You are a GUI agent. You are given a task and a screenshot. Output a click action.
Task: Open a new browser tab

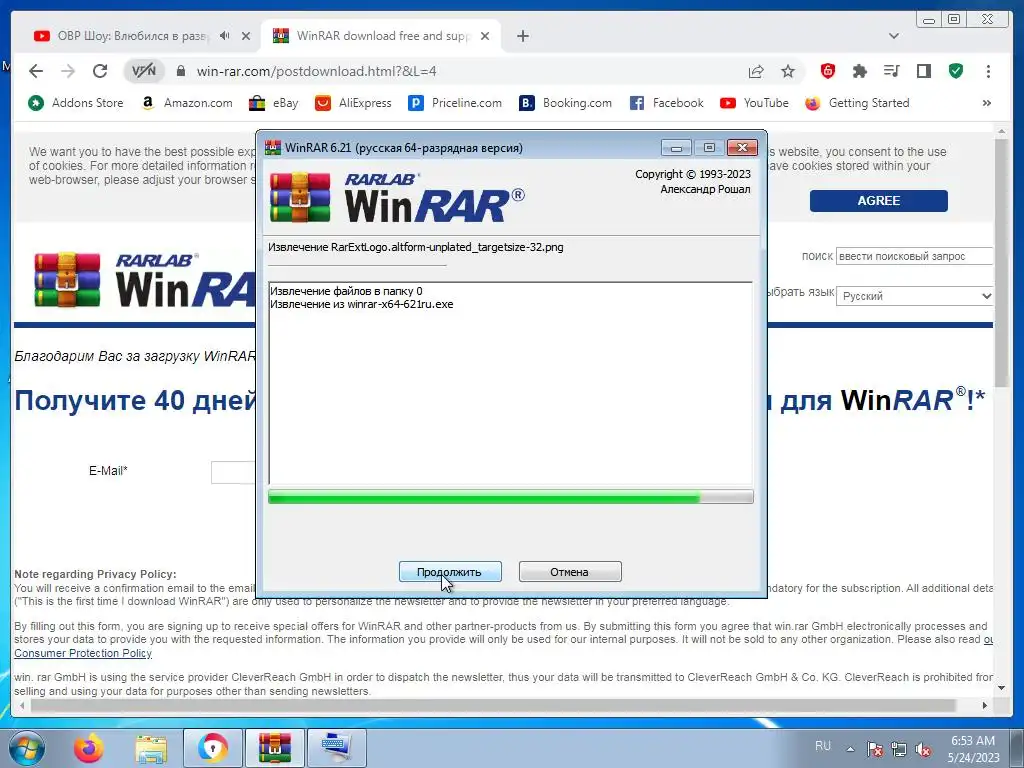click(x=522, y=36)
